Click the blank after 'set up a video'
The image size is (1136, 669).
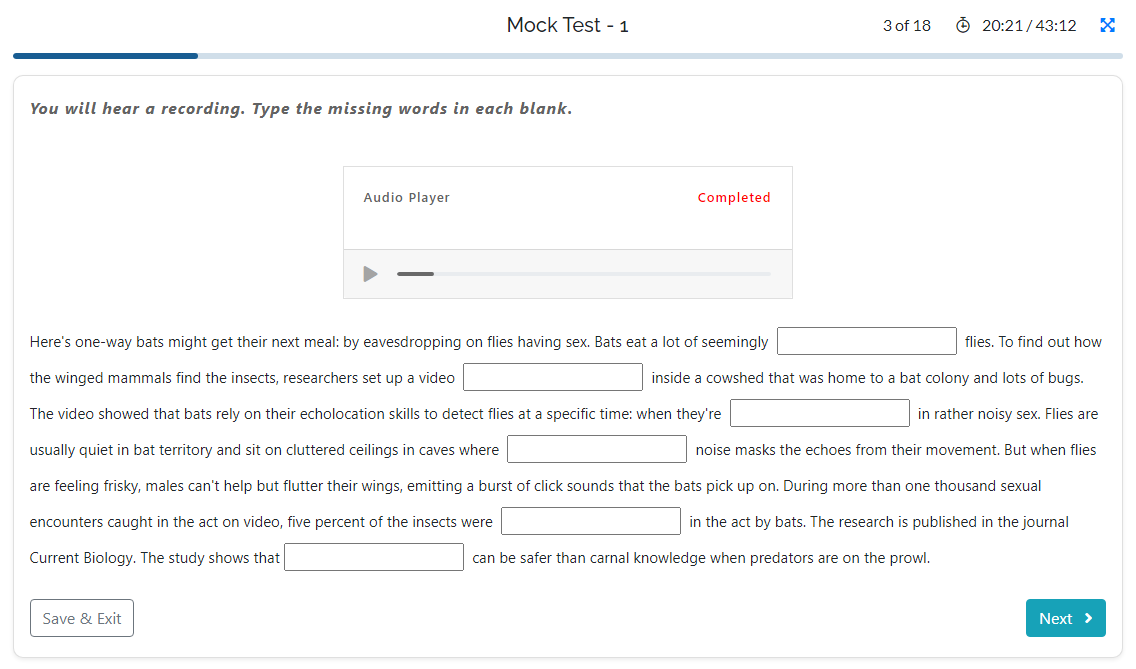coord(553,377)
